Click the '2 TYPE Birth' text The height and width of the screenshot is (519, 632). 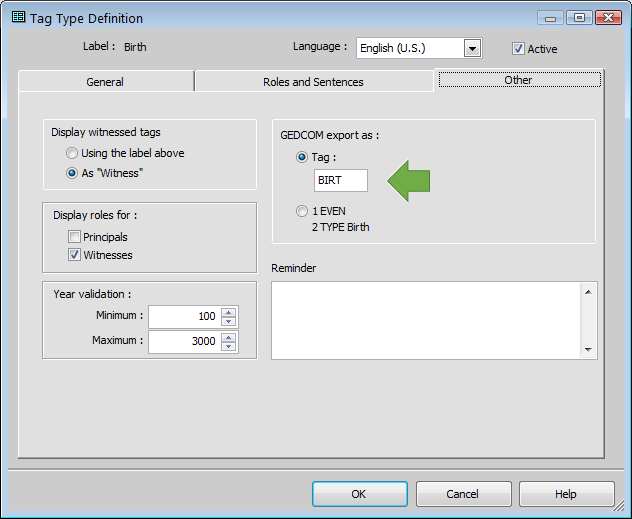341,227
